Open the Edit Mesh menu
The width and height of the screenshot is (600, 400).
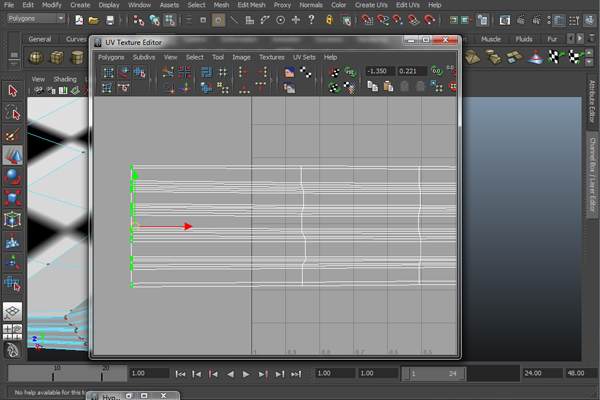(x=251, y=5)
